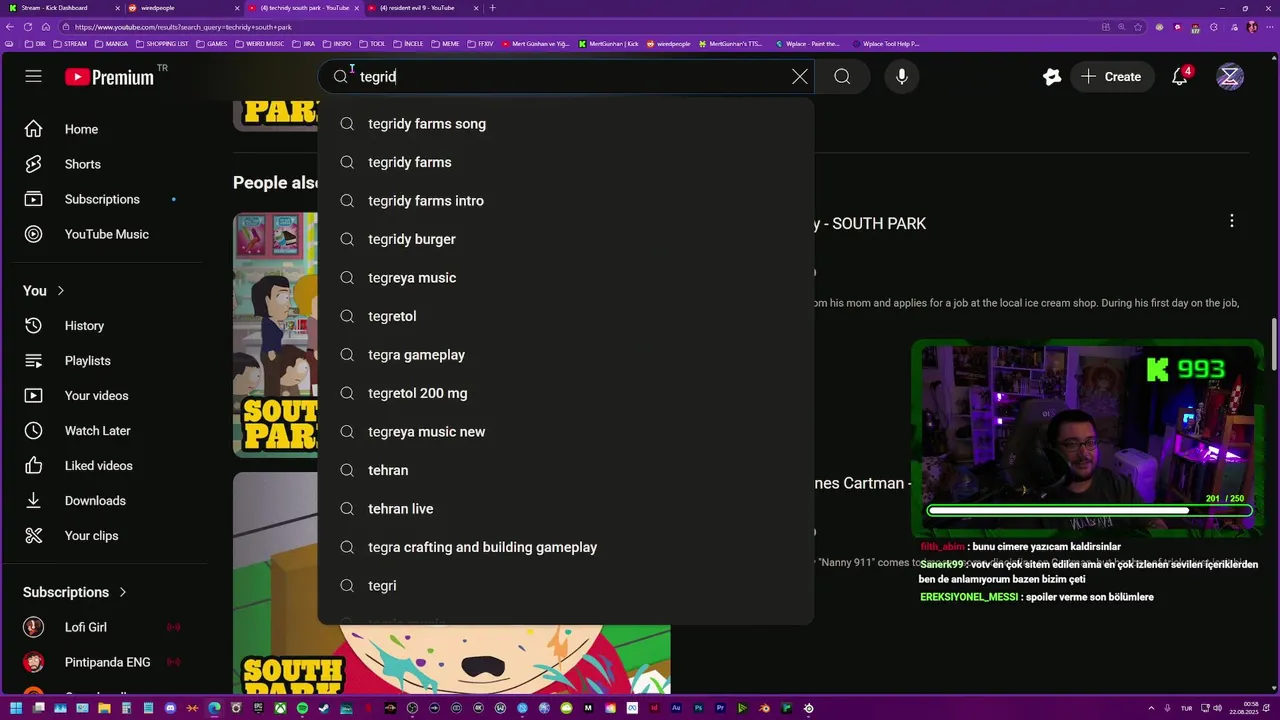Image resolution: width=1280 pixels, height=720 pixels.
Task: Open the South Park thumbnail with the crowd
Action: (275, 335)
